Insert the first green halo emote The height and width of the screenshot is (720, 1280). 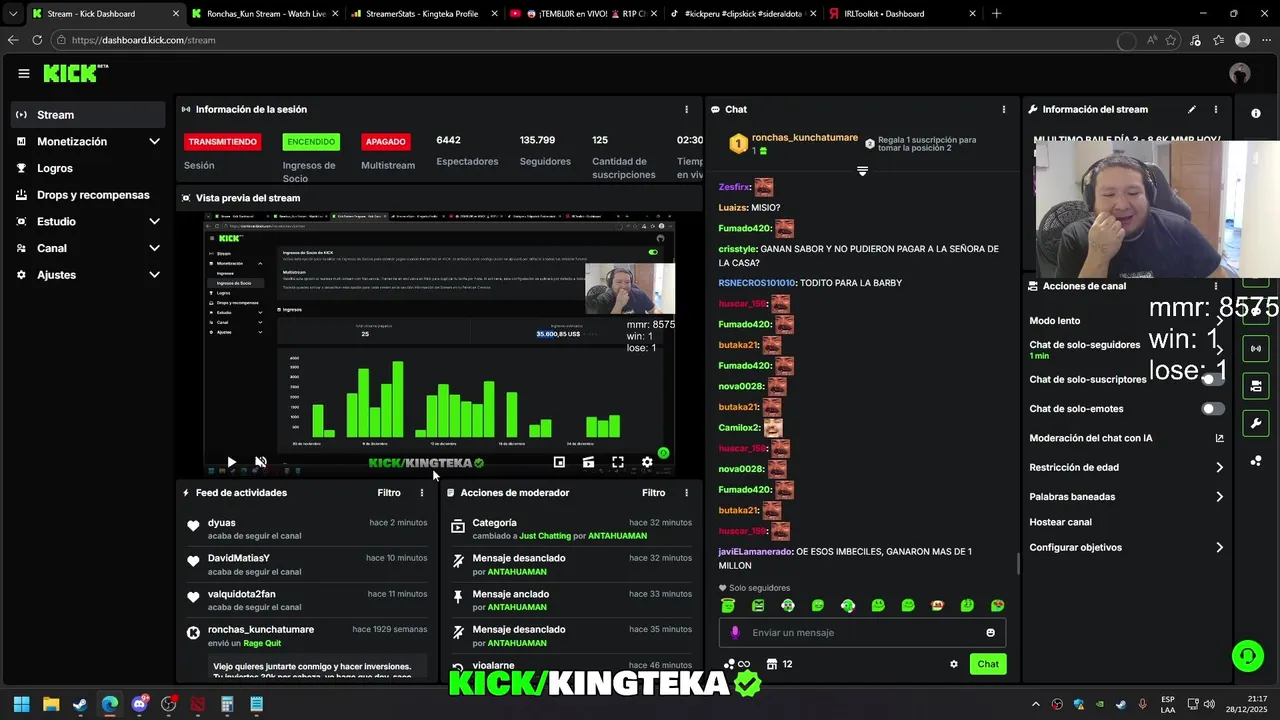coord(728,606)
